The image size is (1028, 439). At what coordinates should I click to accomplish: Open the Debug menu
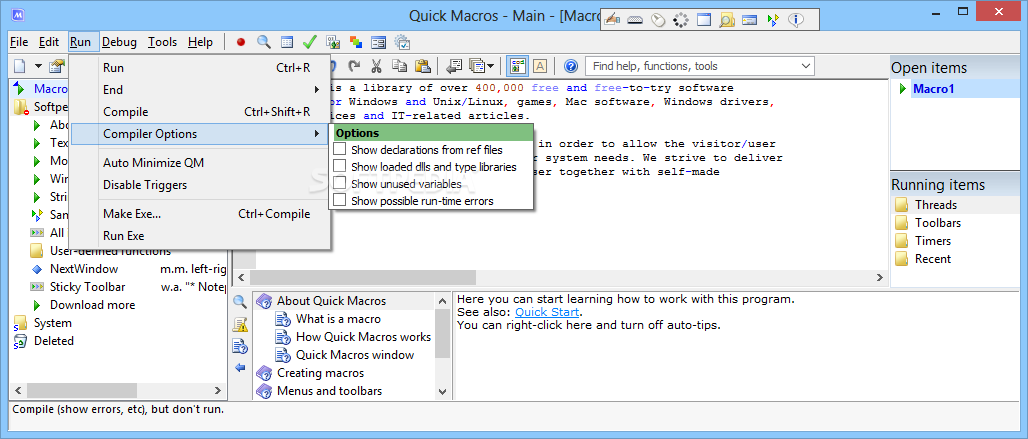coord(119,42)
